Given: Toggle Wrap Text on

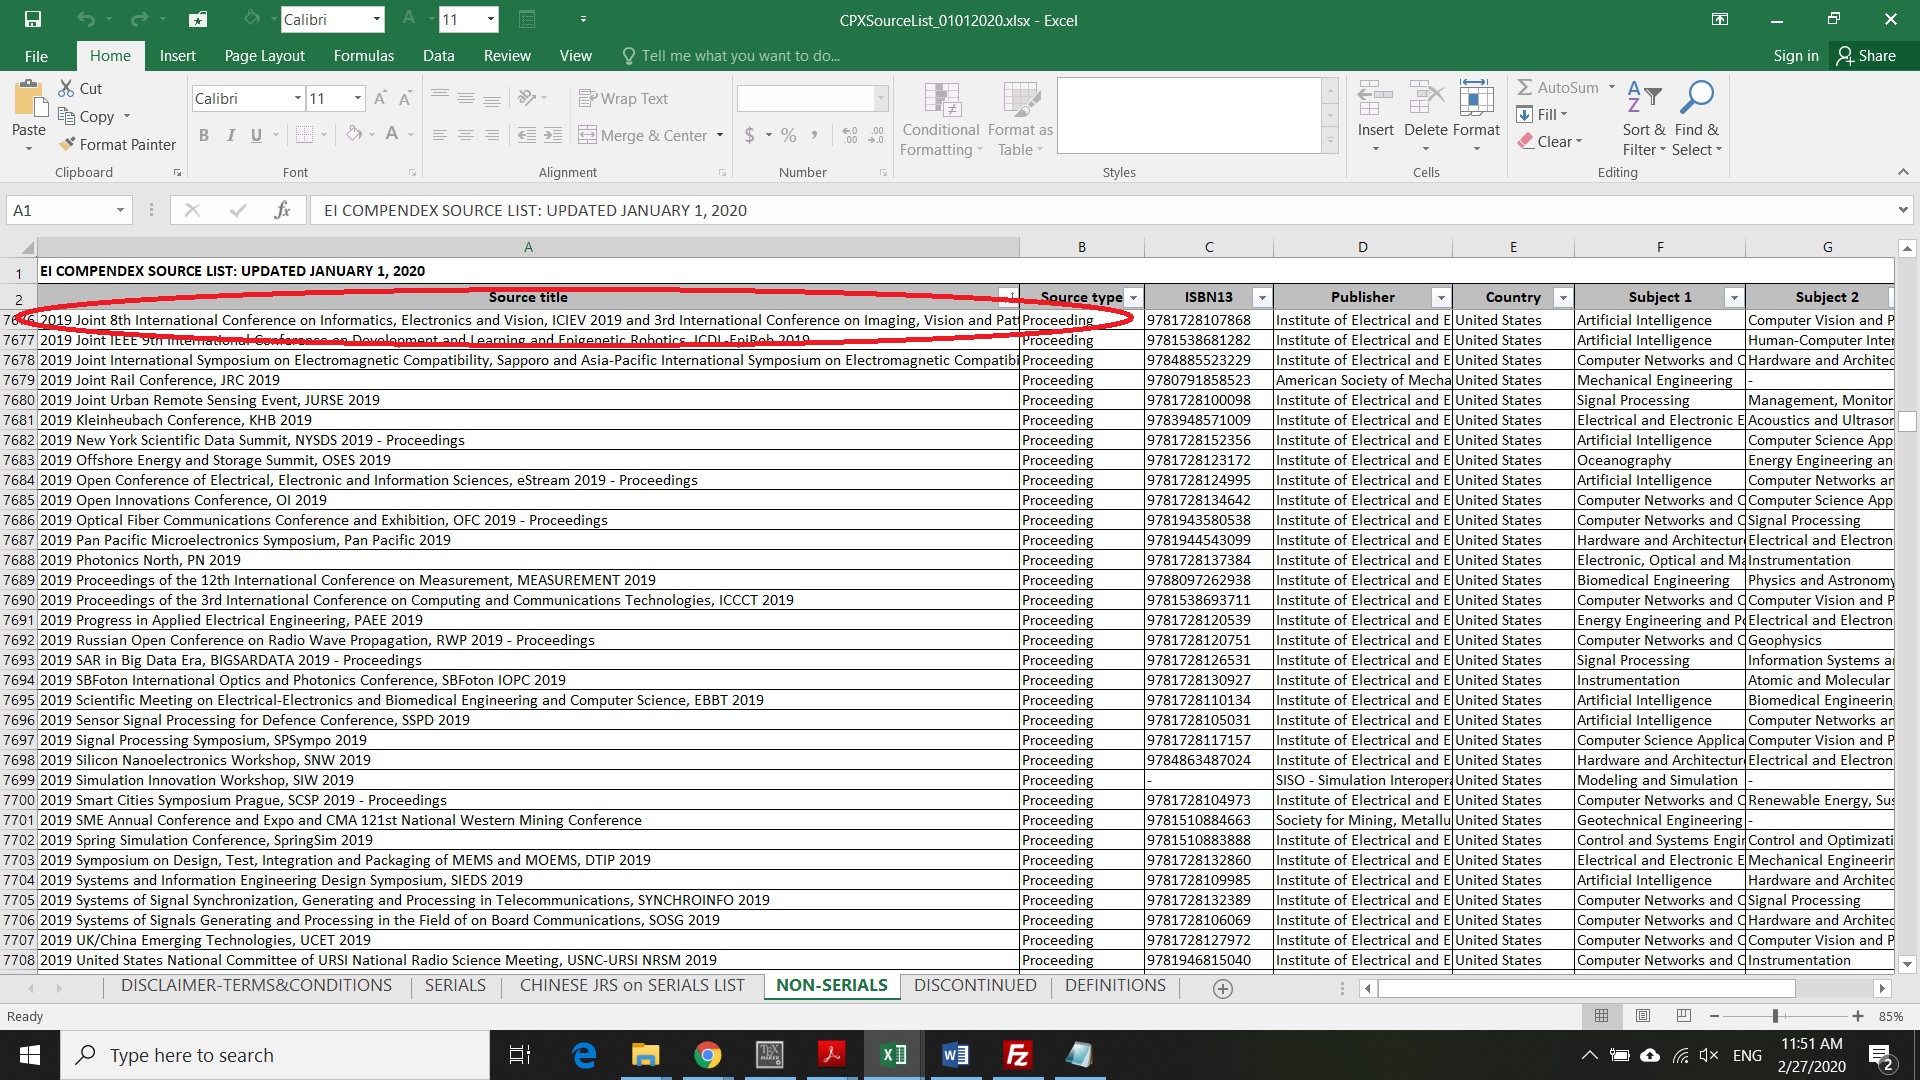Looking at the screenshot, I should (622, 98).
